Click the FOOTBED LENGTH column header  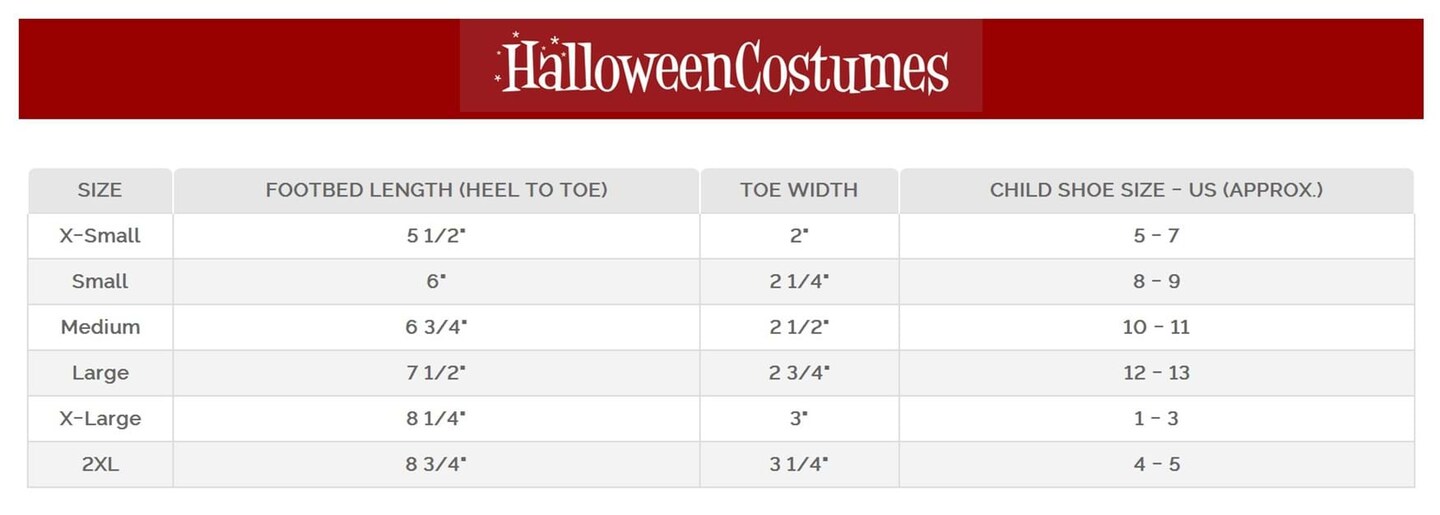tap(436, 190)
